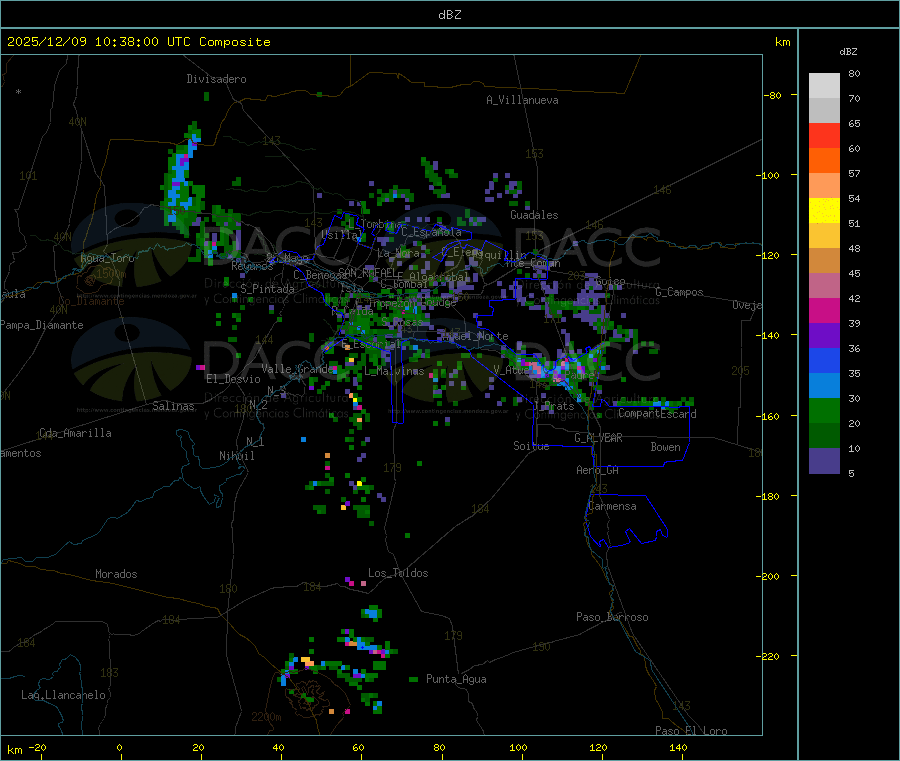Click the -220 km vertical axis tick
Image resolution: width=900 pixels, height=761 pixels.
(x=770, y=657)
